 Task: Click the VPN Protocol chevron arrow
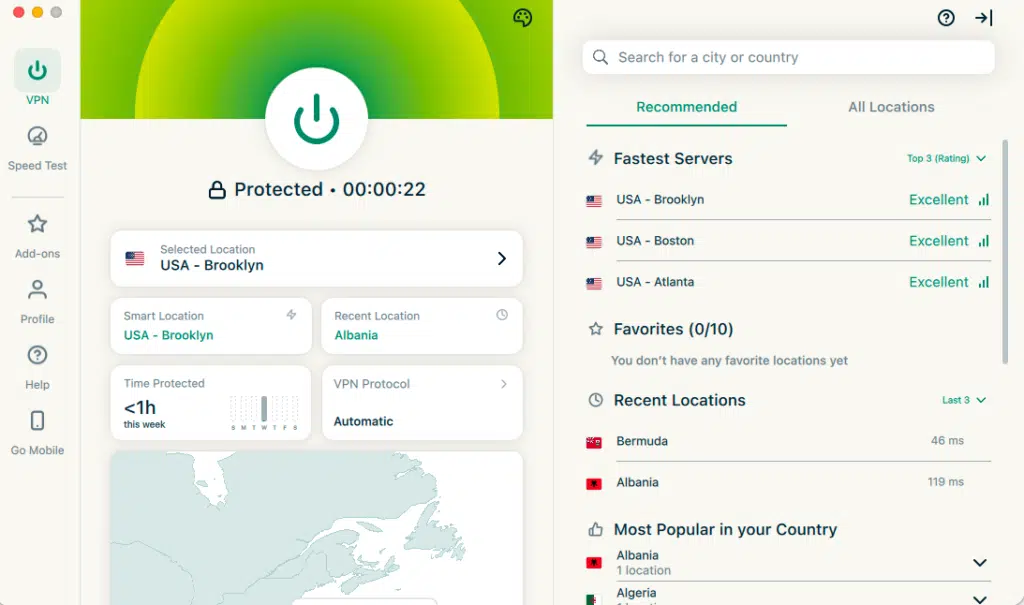click(x=504, y=384)
